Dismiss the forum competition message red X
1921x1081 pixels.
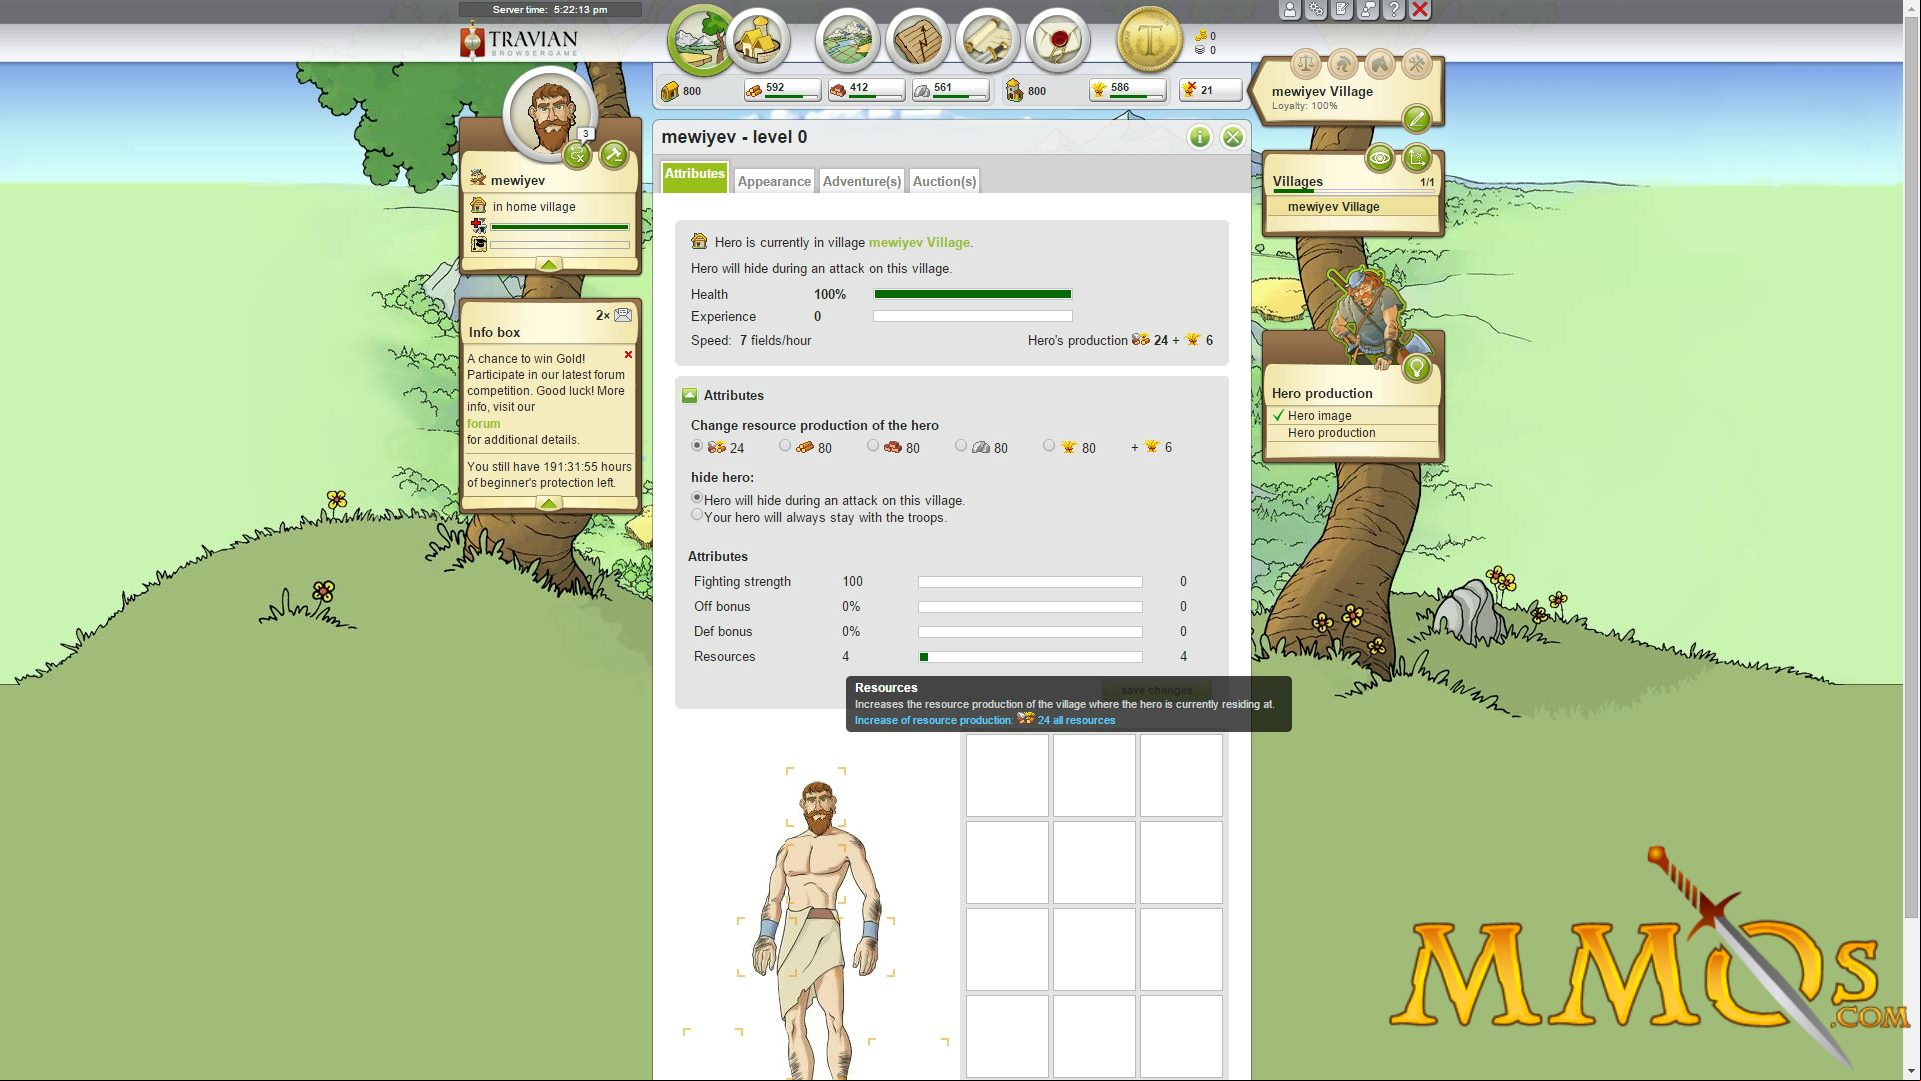(x=628, y=355)
